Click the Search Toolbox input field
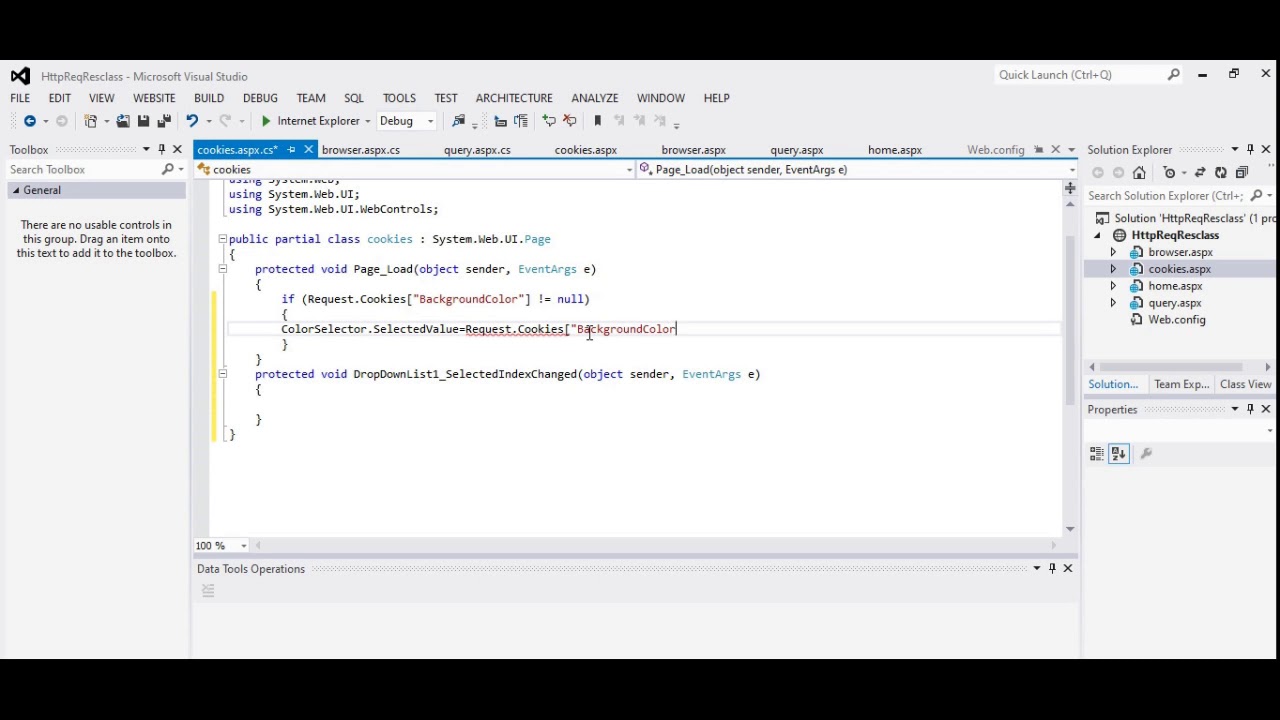 (x=84, y=170)
